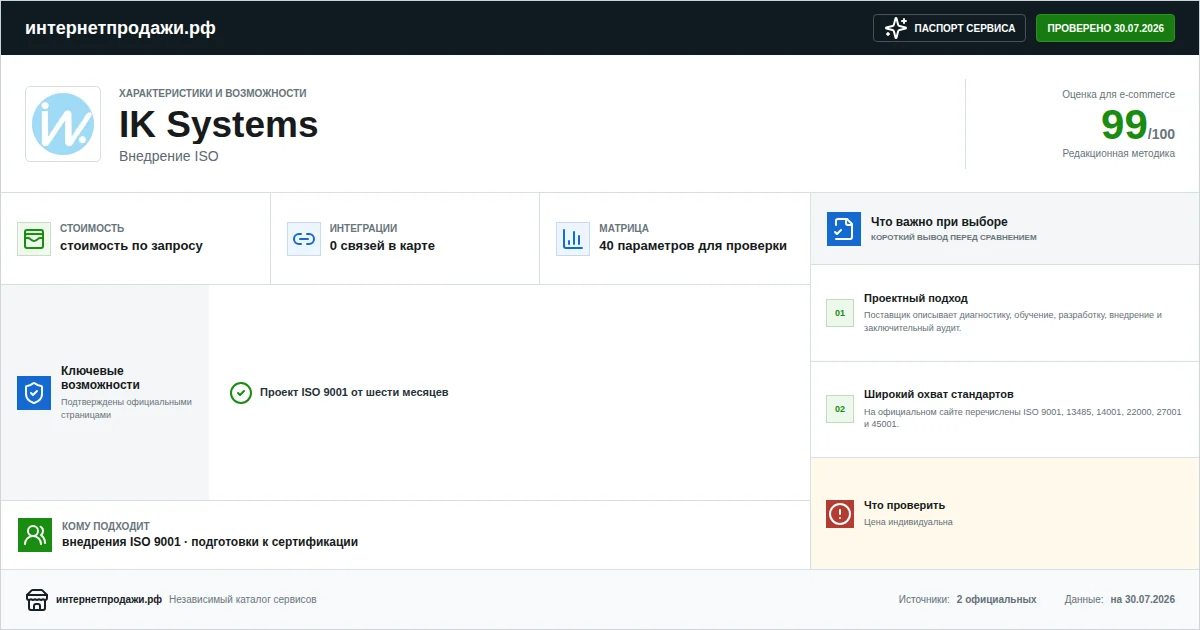Image resolution: width=1200 pixels, height=630 pixels.
Task: Click the Характеристики и возможности label
Action: point(213,93)
